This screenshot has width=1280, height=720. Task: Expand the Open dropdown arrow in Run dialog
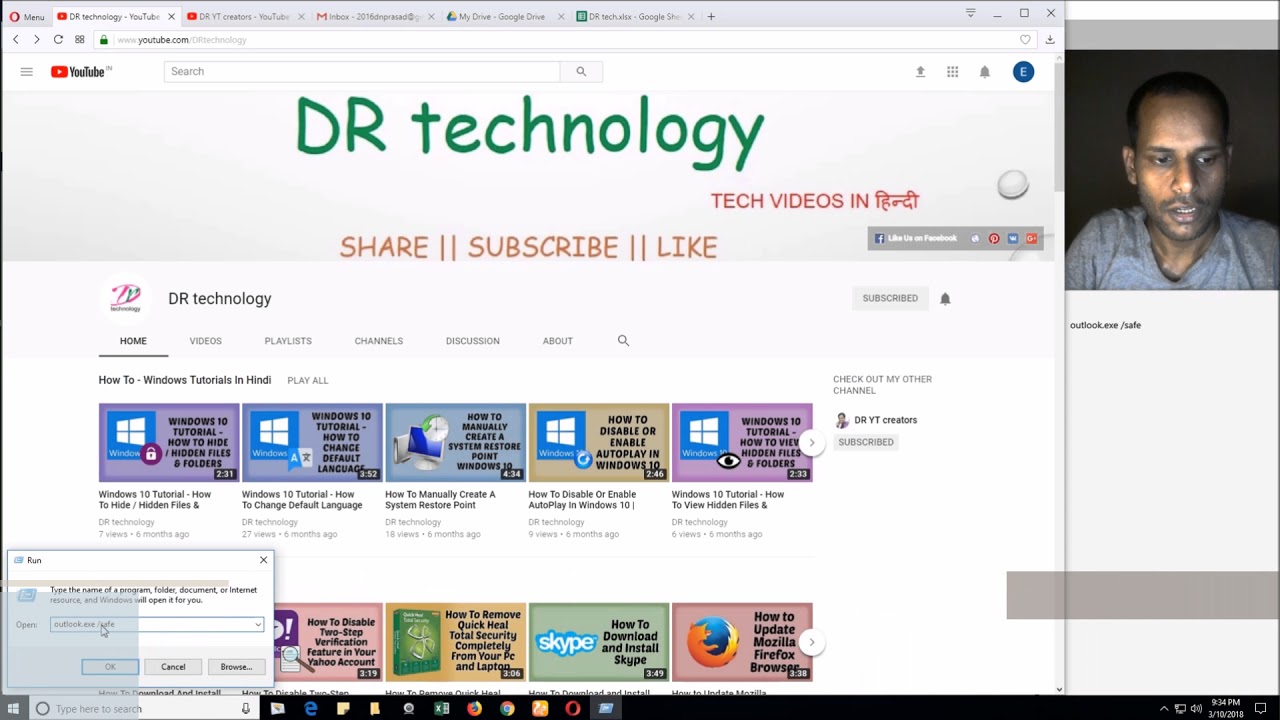click(x=258, y=624)
